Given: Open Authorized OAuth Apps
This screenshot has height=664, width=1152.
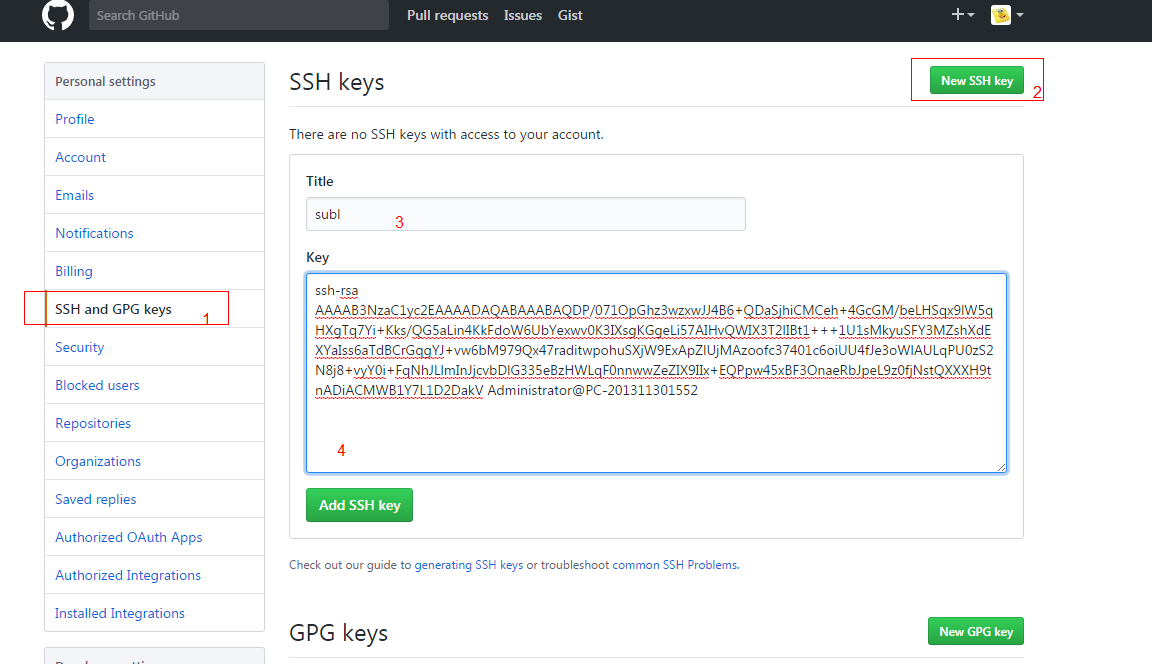Looking at the screenshot, I should click(128, 536).
